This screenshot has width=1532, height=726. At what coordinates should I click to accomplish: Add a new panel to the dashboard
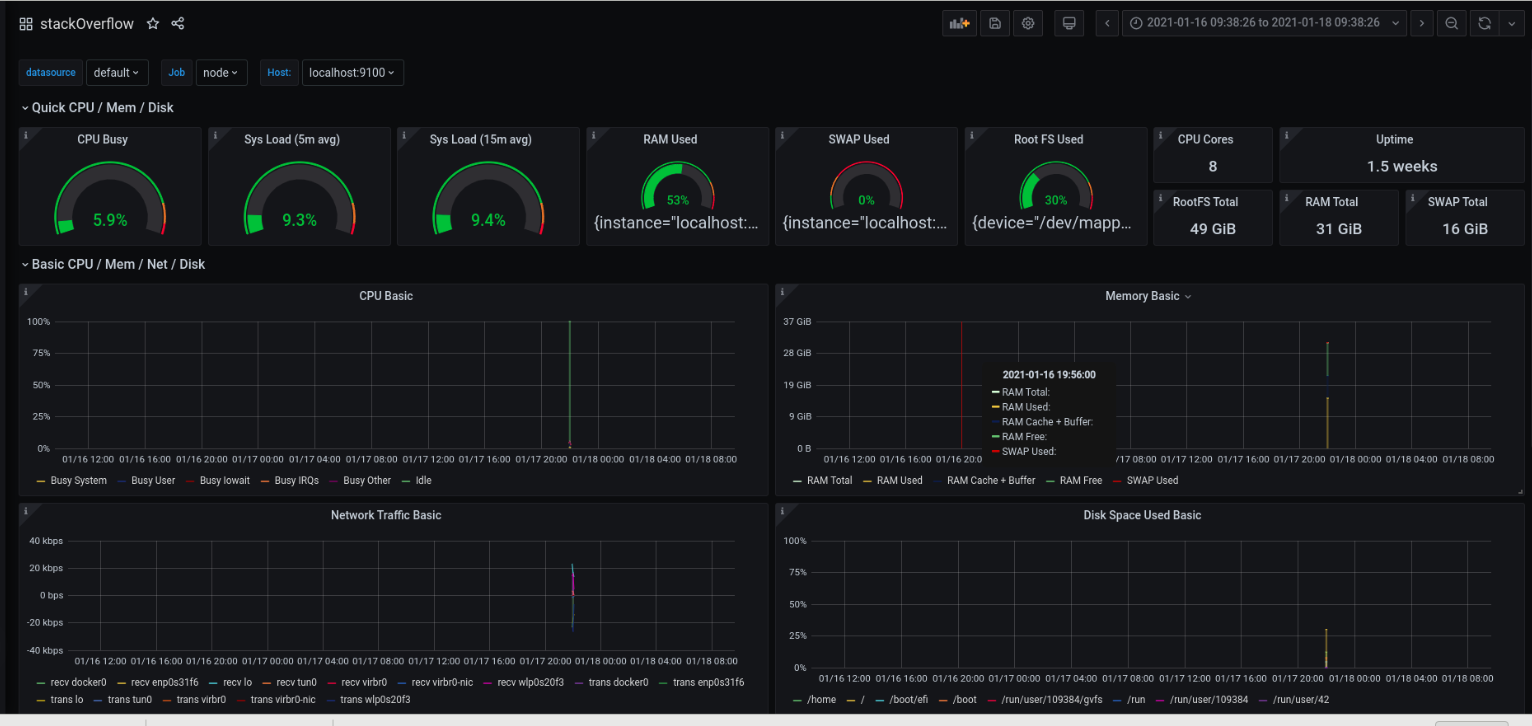(959, 23)
